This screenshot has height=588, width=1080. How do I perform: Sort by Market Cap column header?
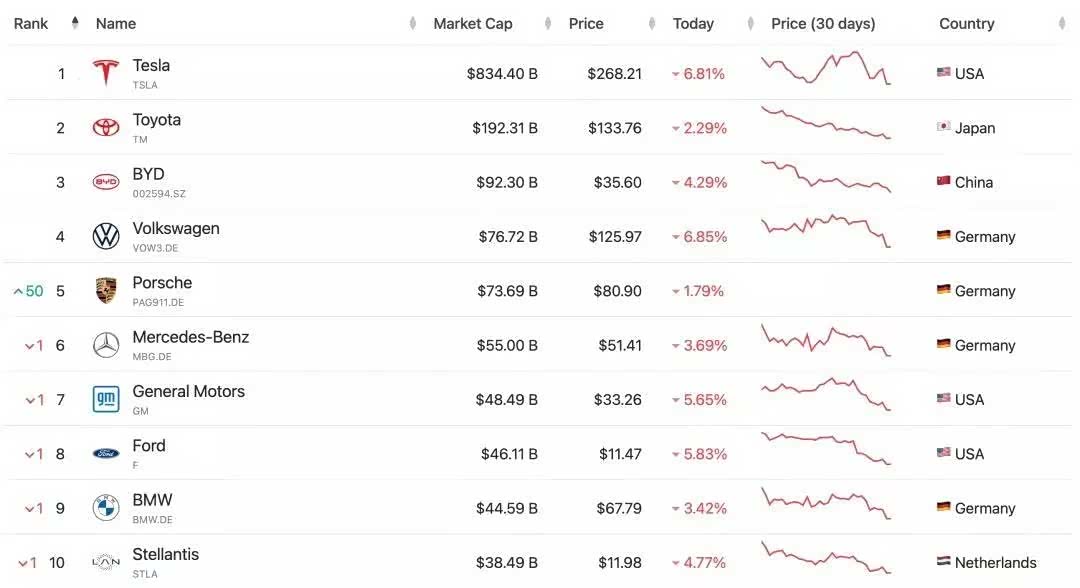tap(473, 23)
